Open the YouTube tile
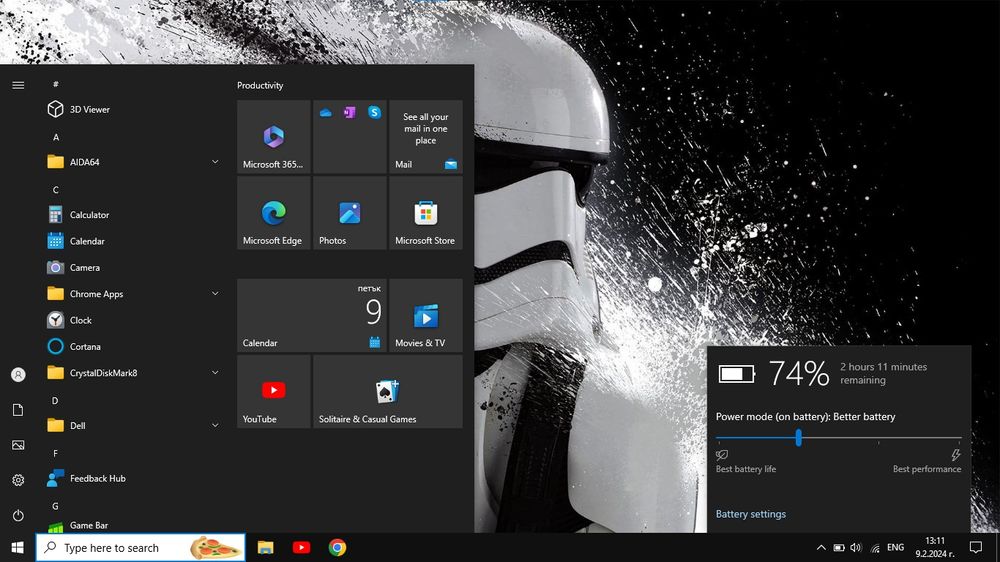This screenshot has height=562, width=1000. [x=274, y=392]
